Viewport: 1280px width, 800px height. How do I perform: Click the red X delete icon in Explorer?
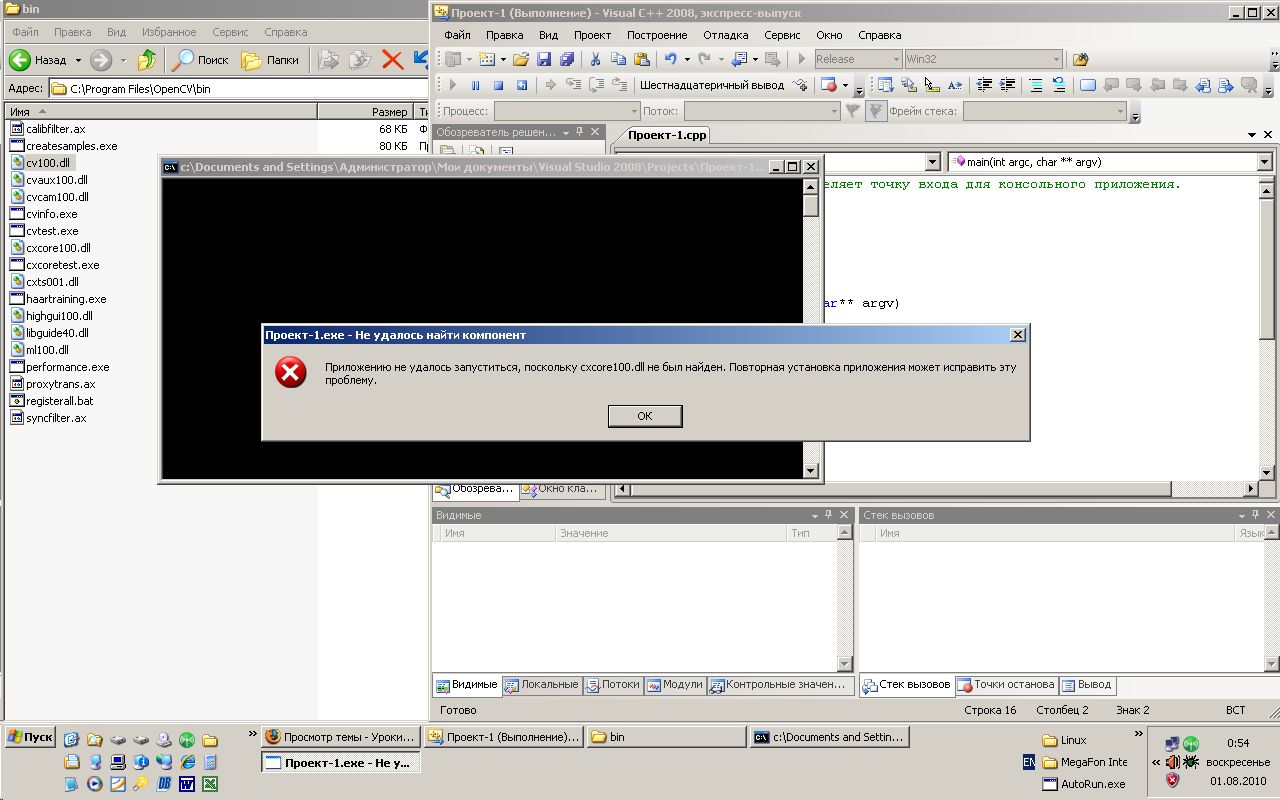click(392, 60)
